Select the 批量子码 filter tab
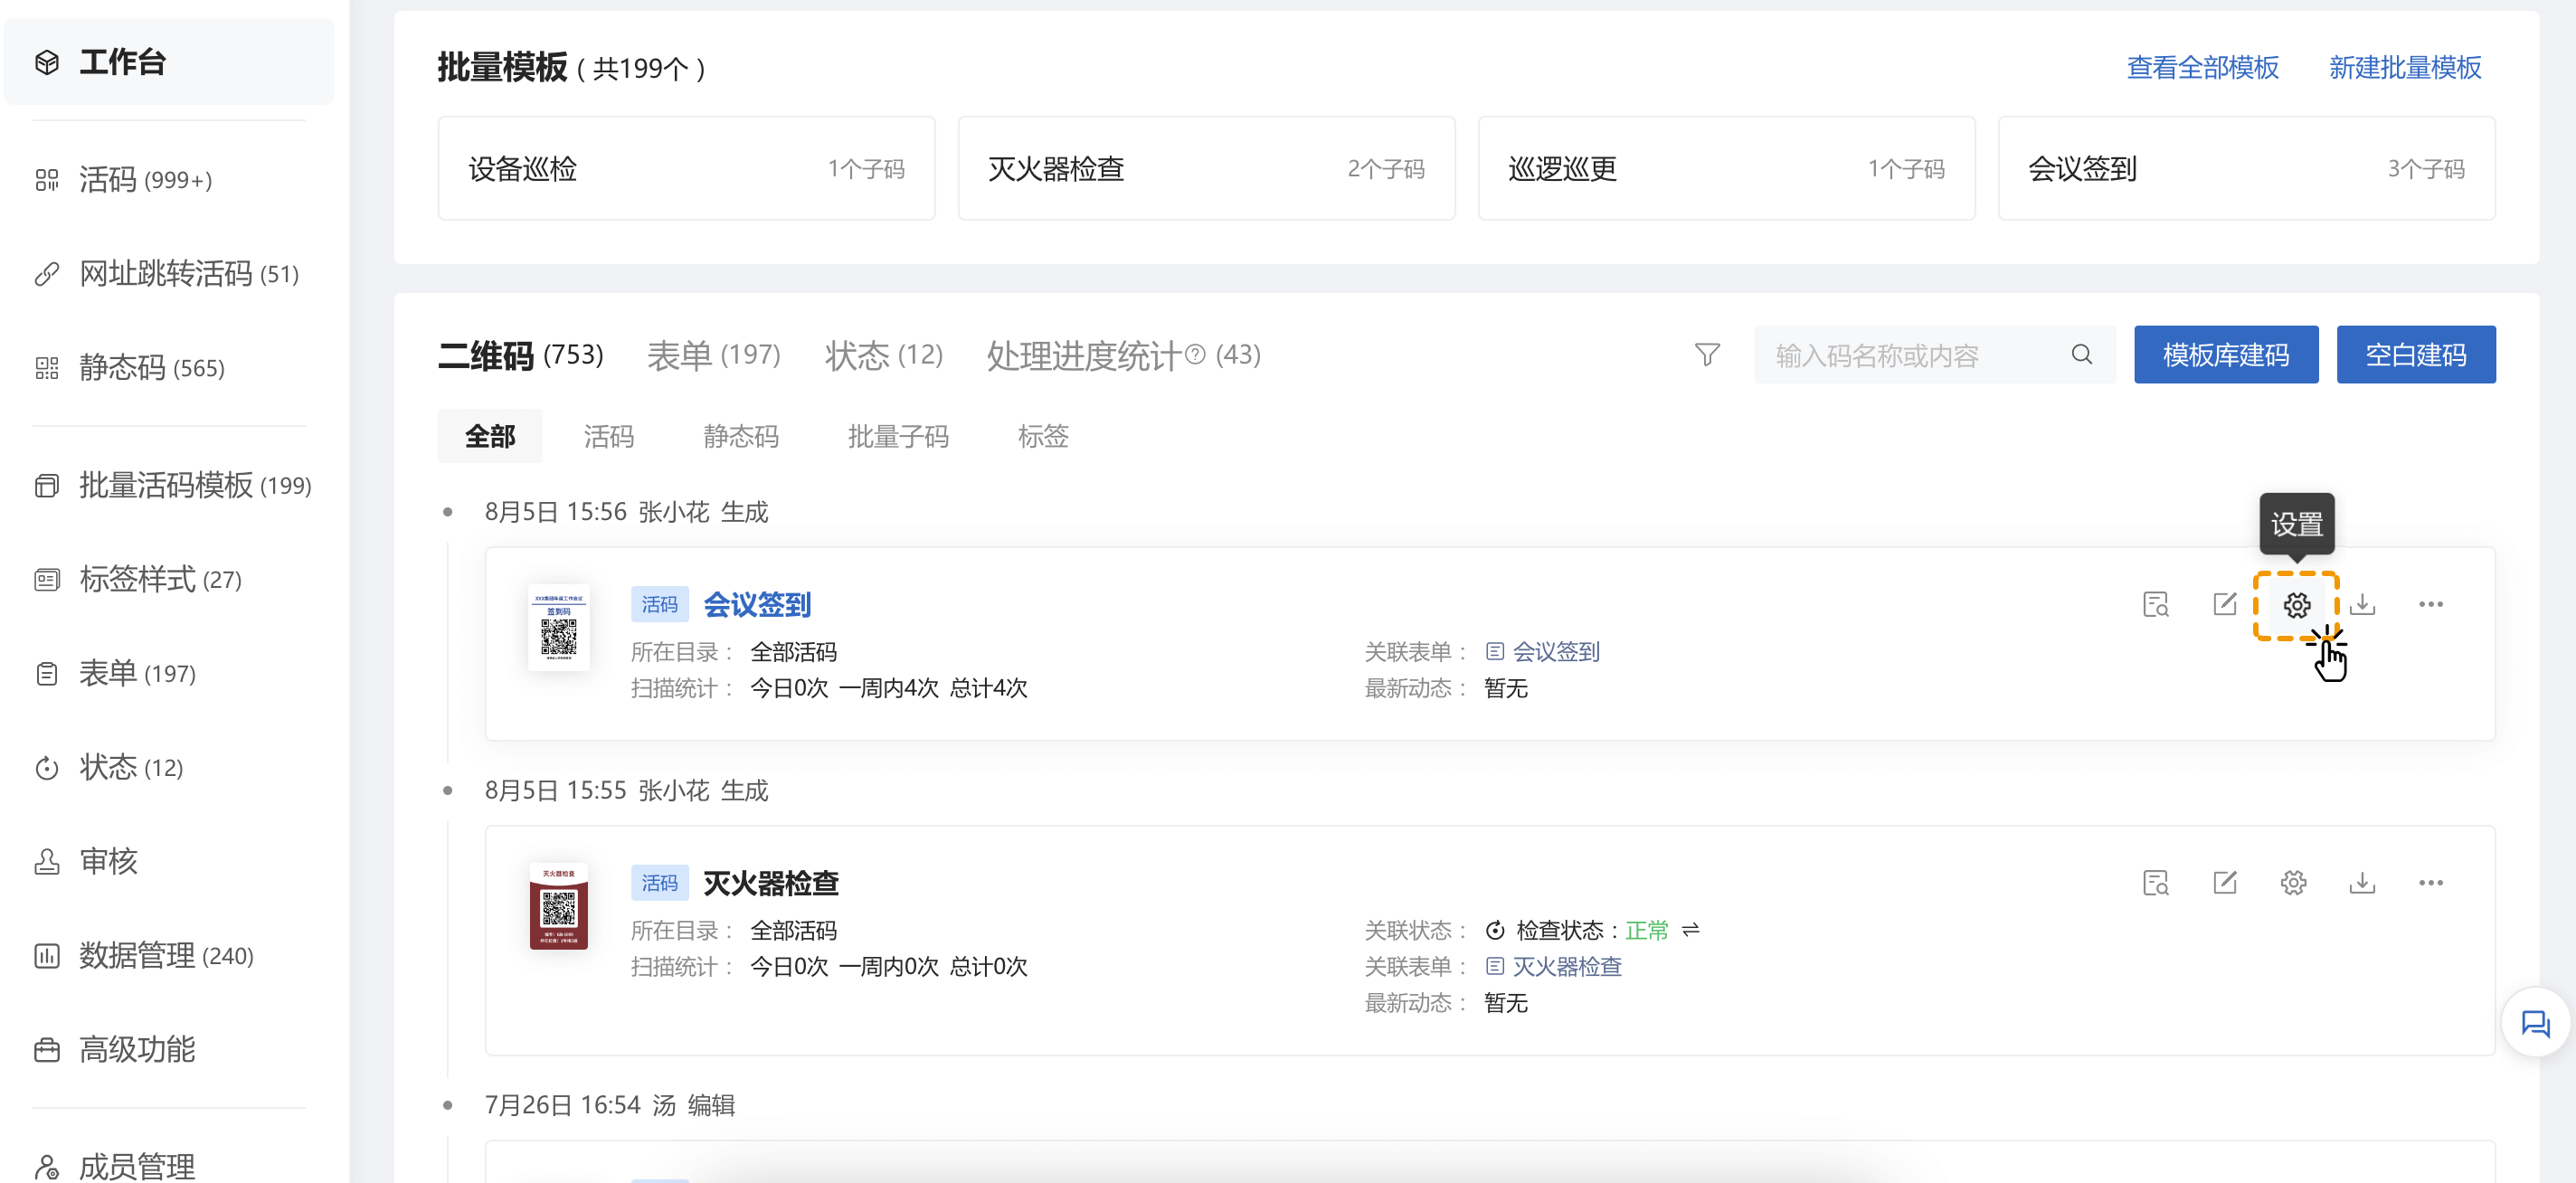 click(898, 436)
